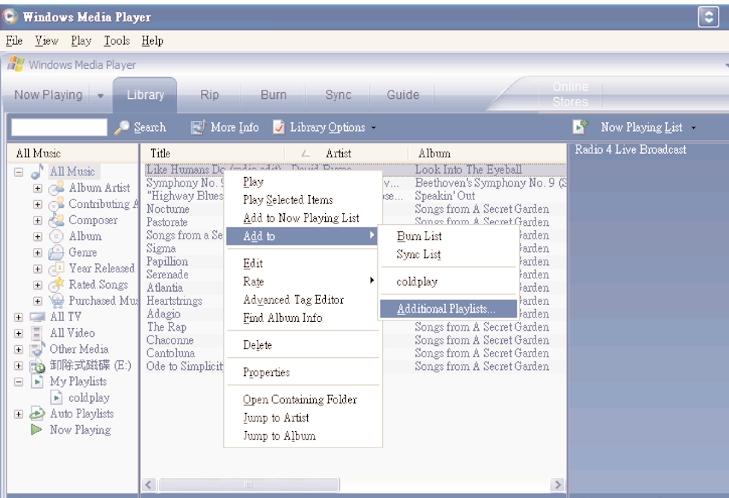
Task: Click the Year Released icon
Action: click(x=57, y=269)
